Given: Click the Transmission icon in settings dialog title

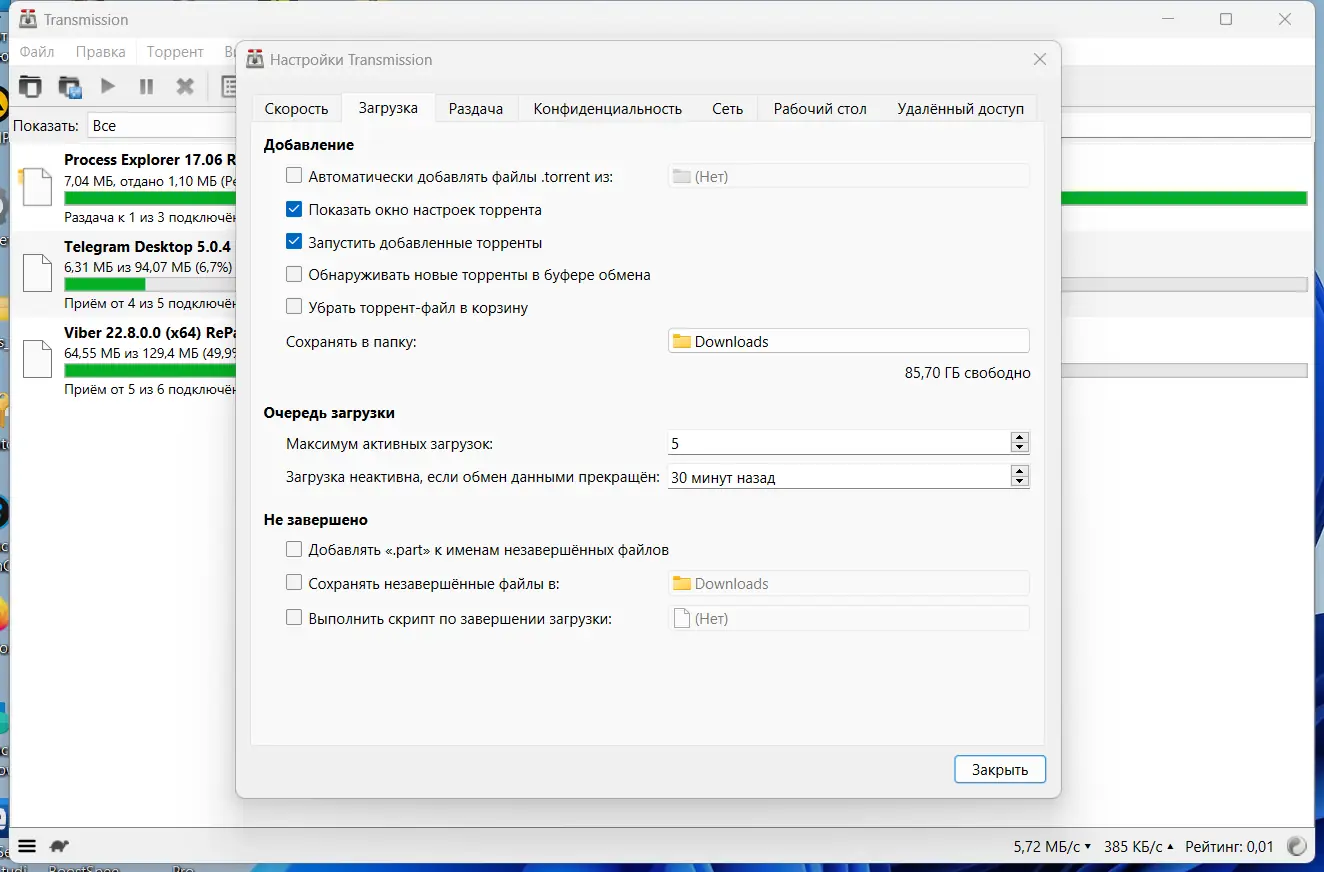Looking at the screenshot, I should pos(255,60).
